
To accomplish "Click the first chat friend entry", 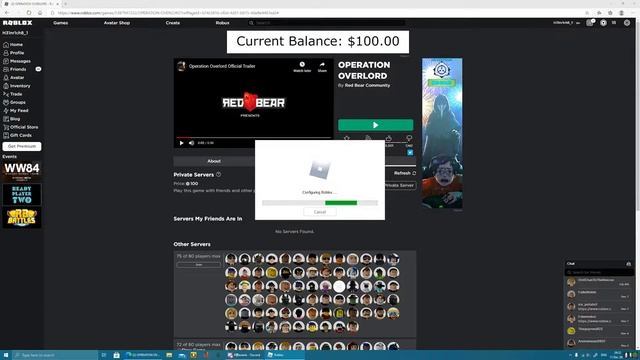I will (x=599, y=282).
